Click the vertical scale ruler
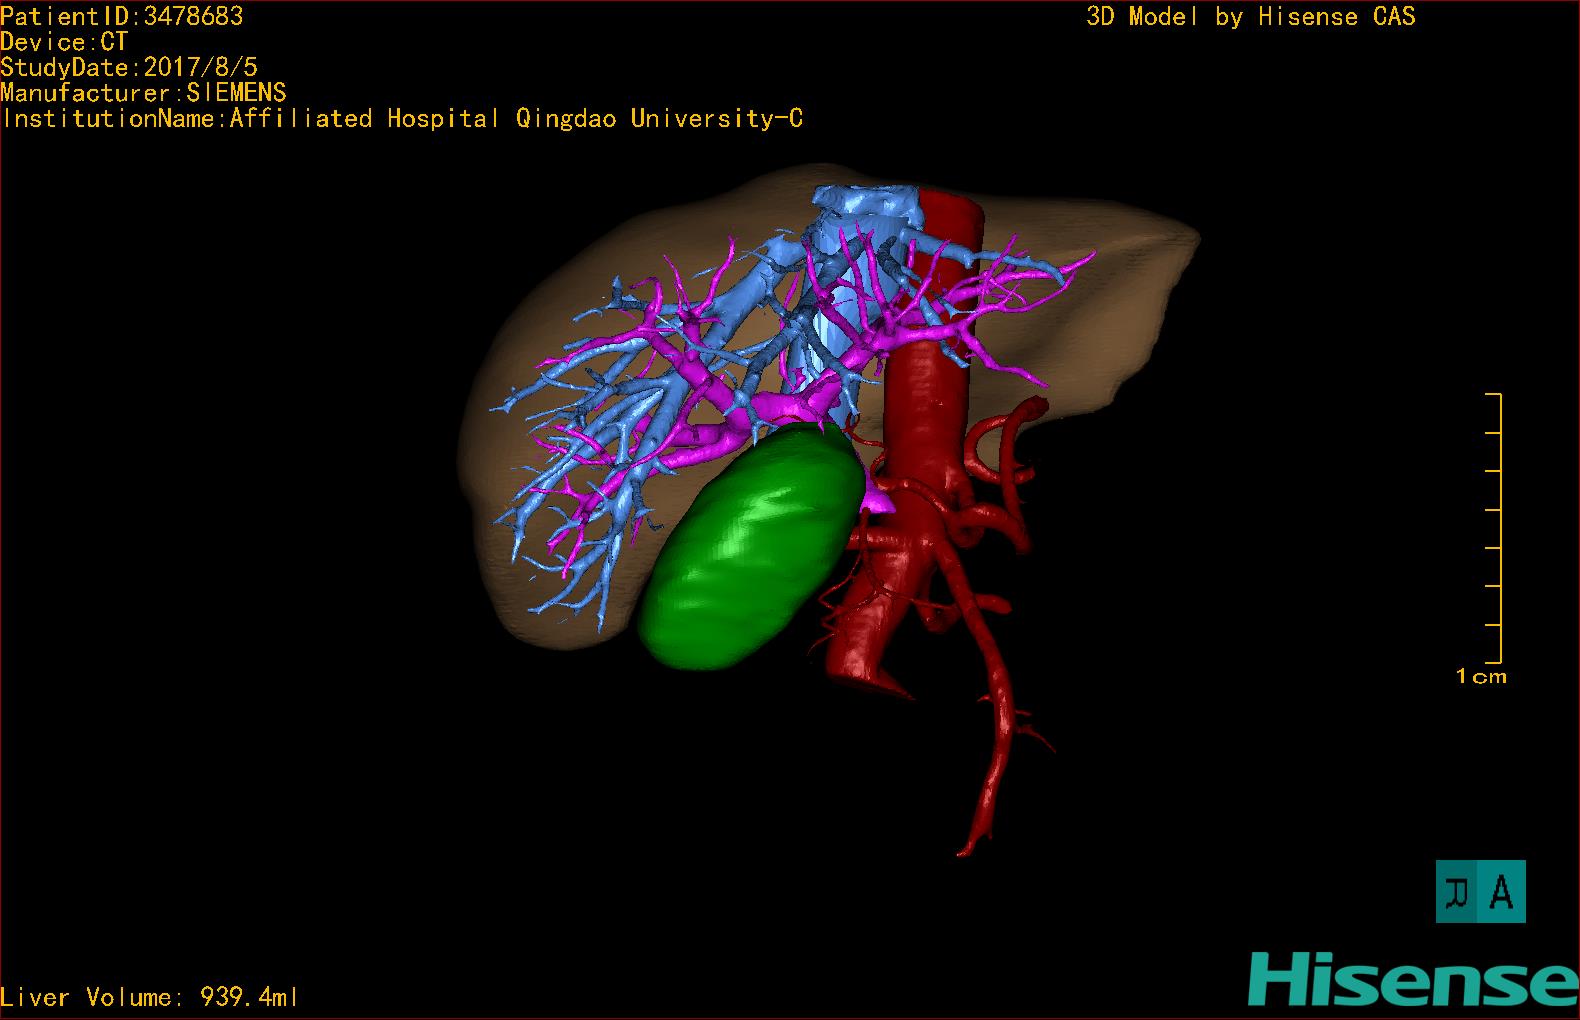1580x1020 pixels. [1494, 528]
